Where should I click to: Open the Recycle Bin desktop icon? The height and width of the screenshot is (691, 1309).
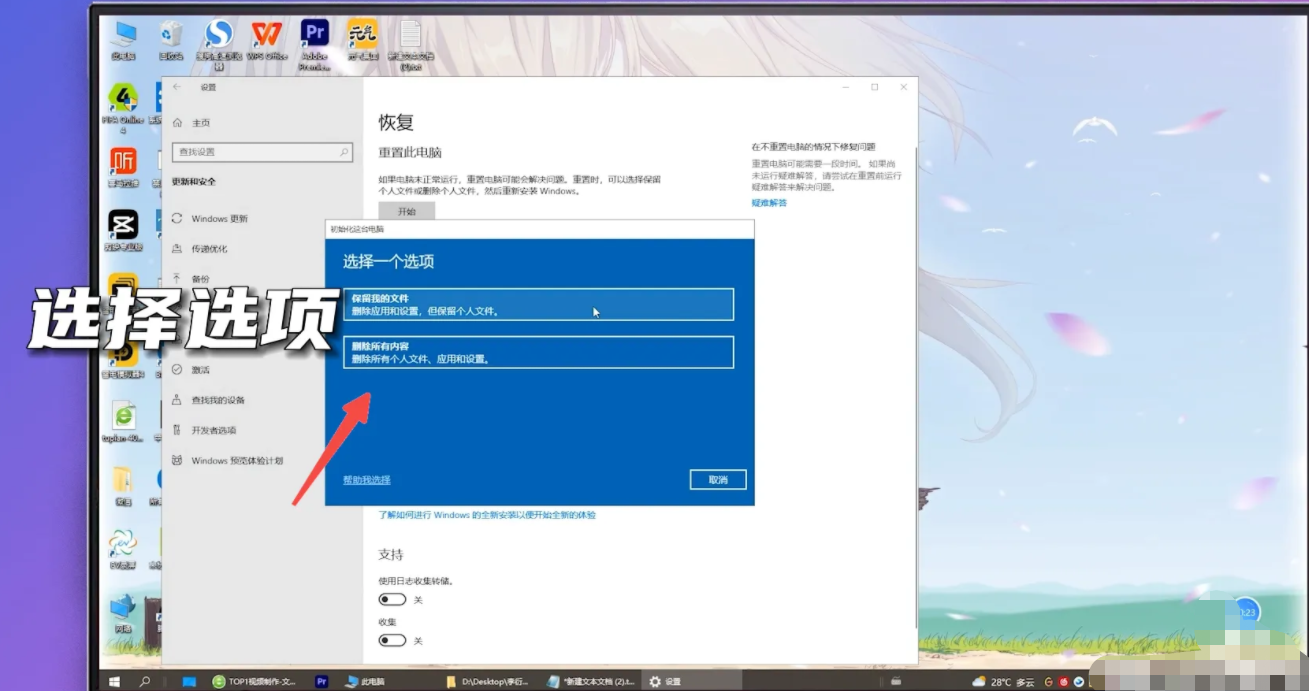coord(171,36)
